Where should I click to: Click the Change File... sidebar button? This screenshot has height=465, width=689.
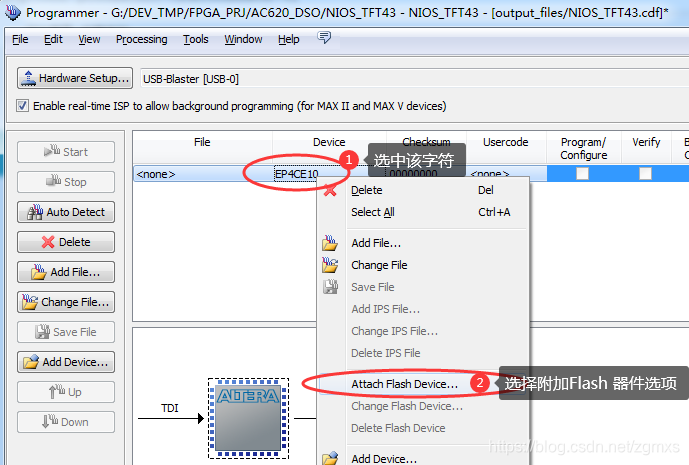(66, 302)
